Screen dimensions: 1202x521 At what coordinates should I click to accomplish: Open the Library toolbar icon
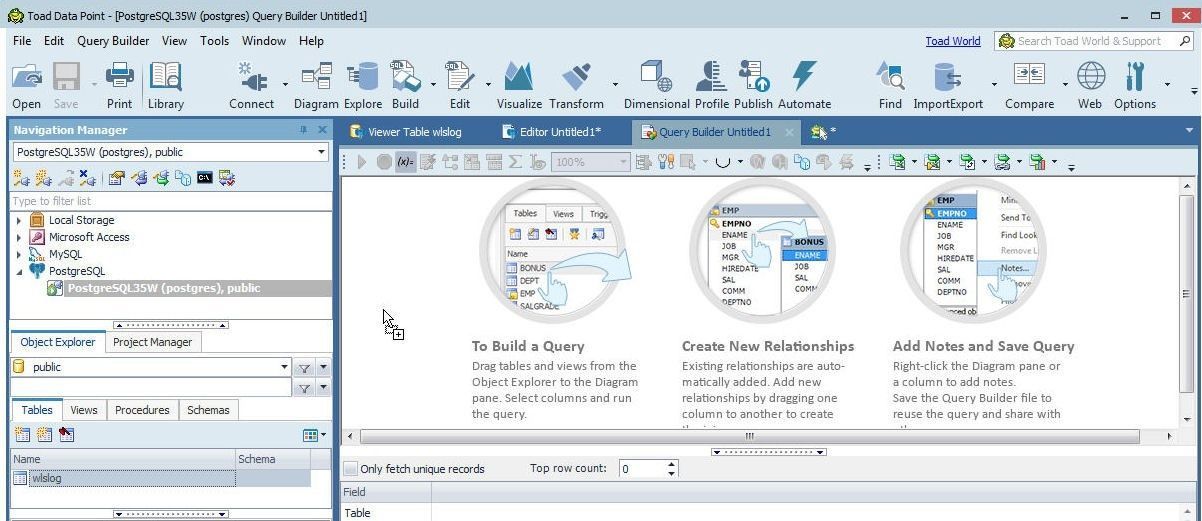[x=165, y=85]
